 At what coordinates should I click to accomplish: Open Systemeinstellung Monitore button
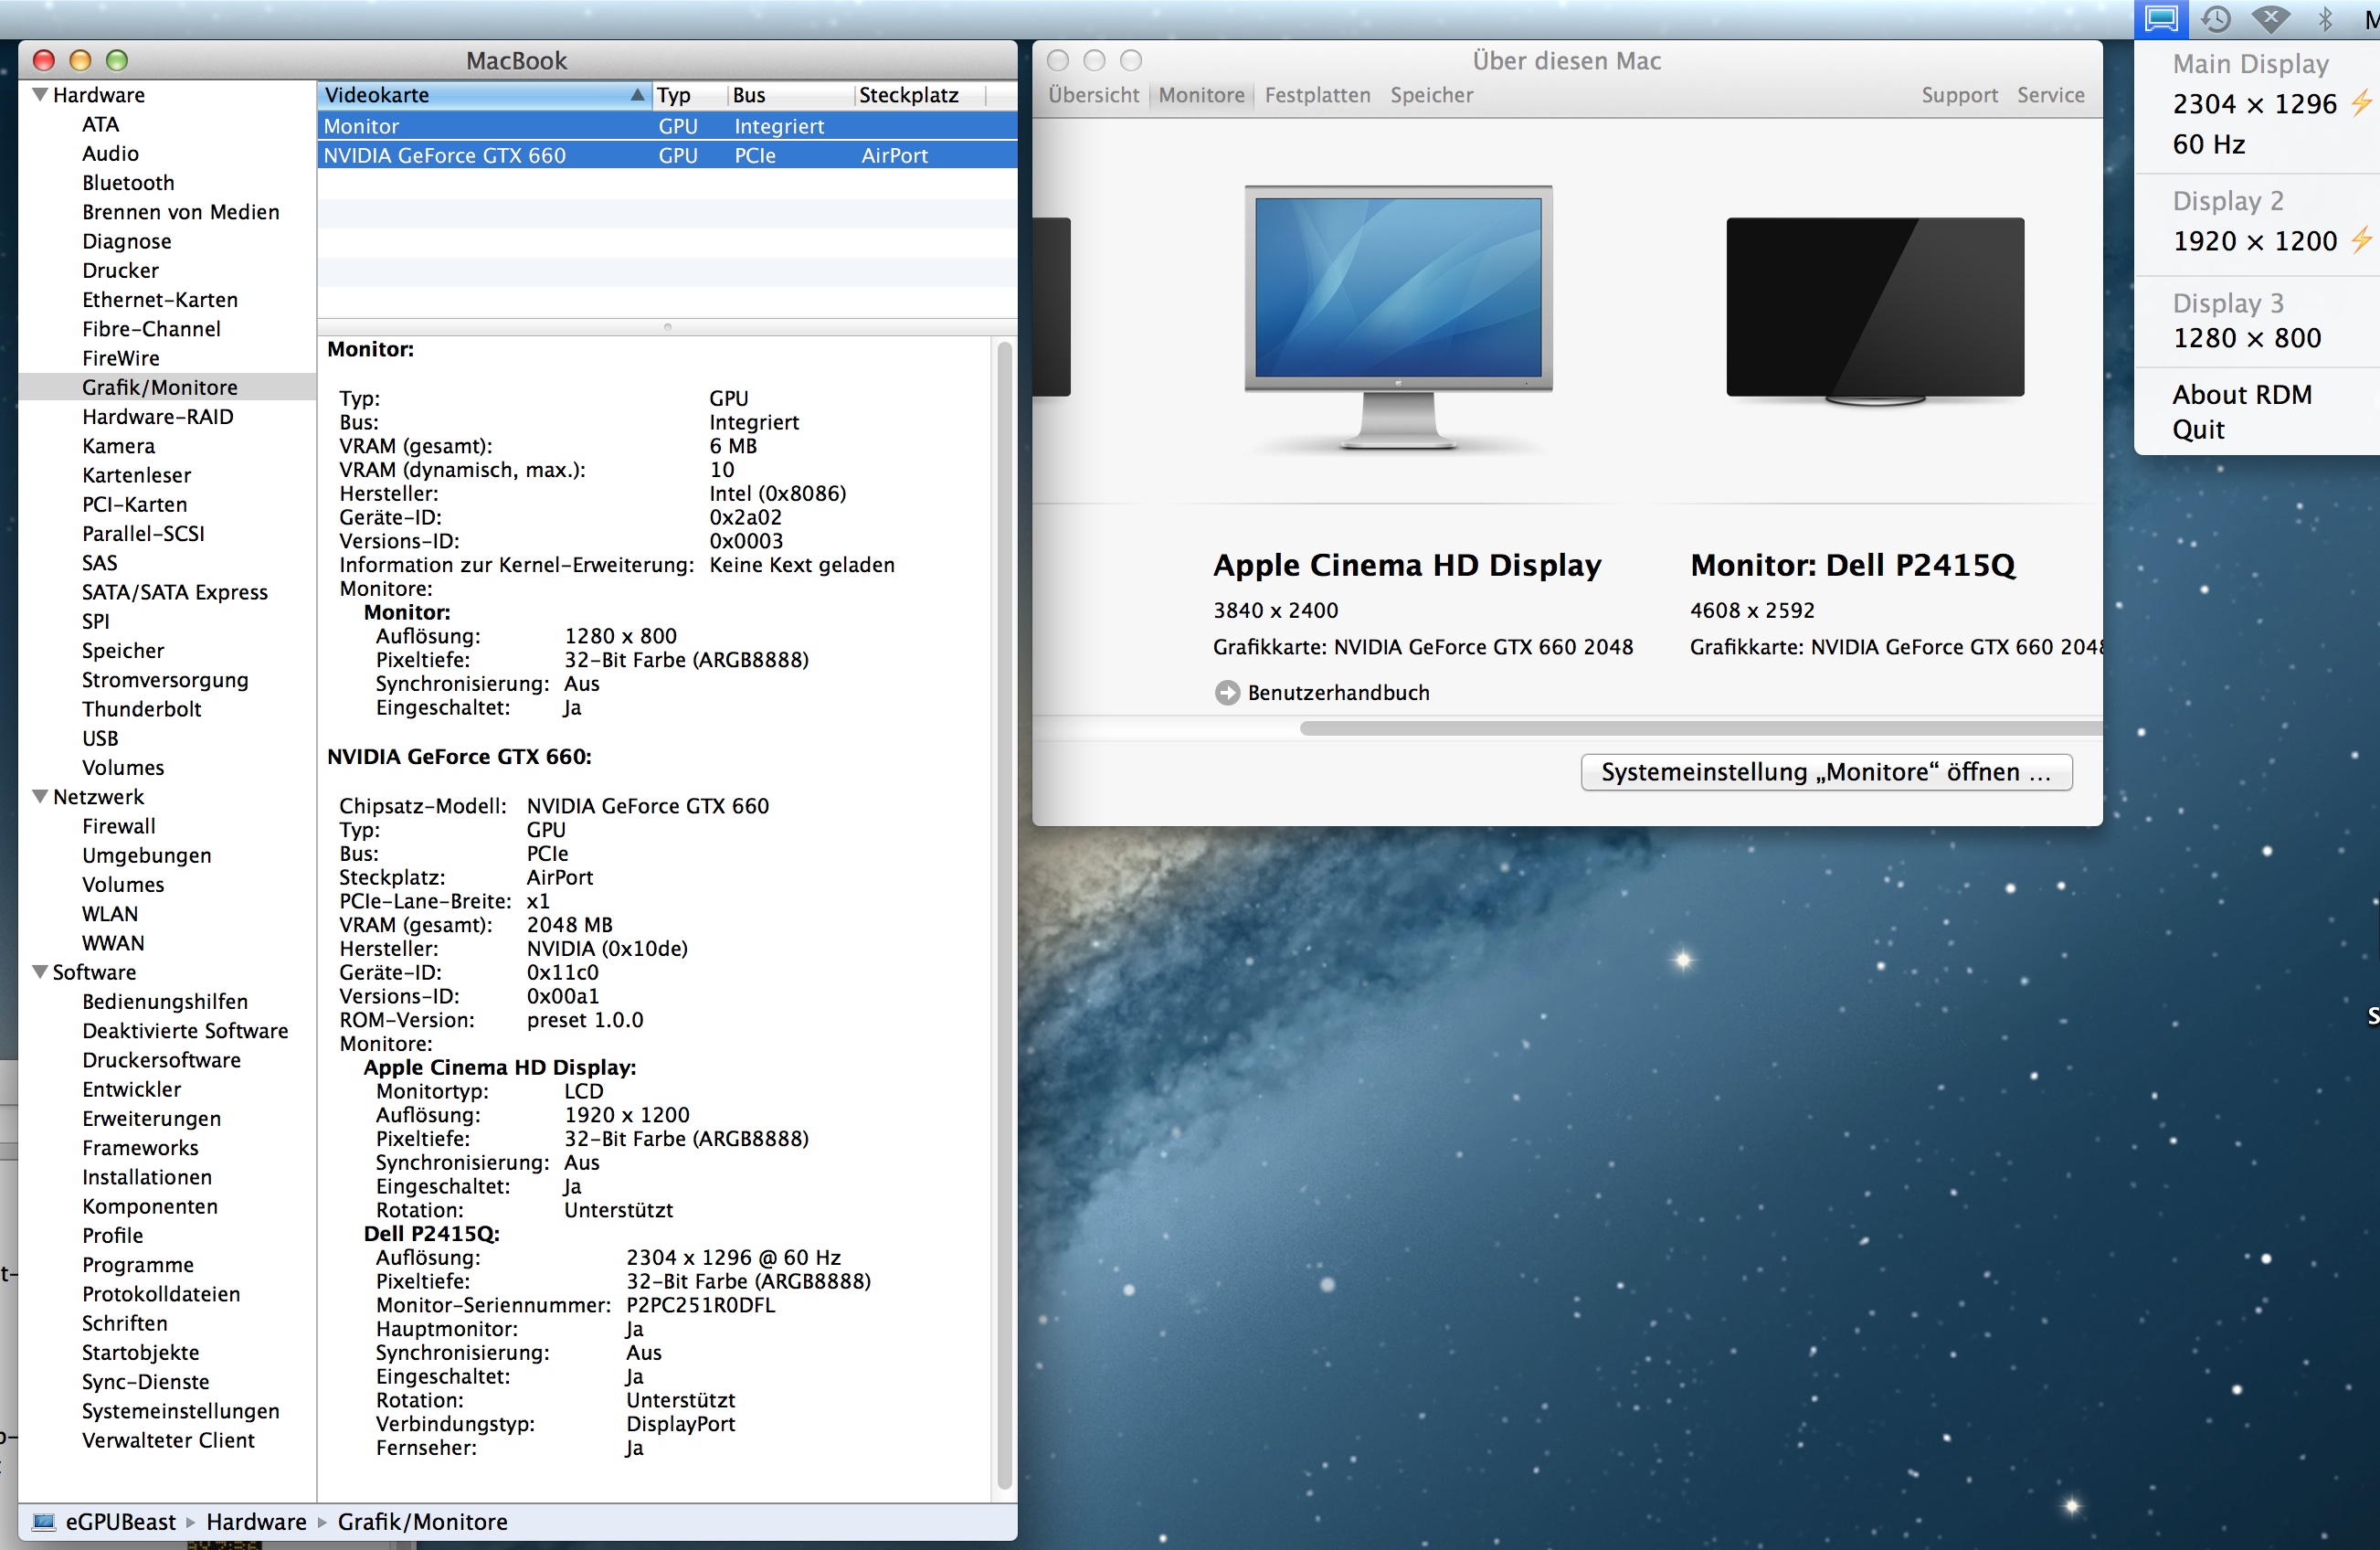1825,772
